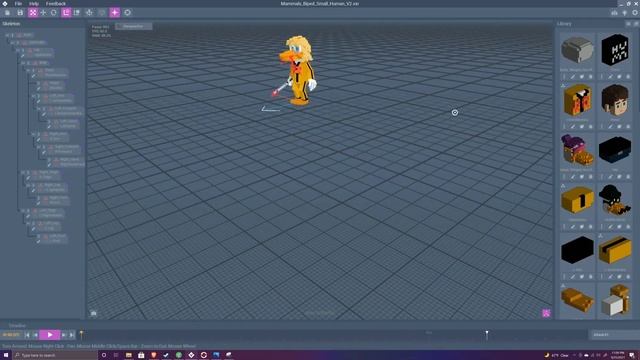This screenshot has height=360, width=640.
Task: Click the pencil edit icon under the grey block
Action: [573, 77]
